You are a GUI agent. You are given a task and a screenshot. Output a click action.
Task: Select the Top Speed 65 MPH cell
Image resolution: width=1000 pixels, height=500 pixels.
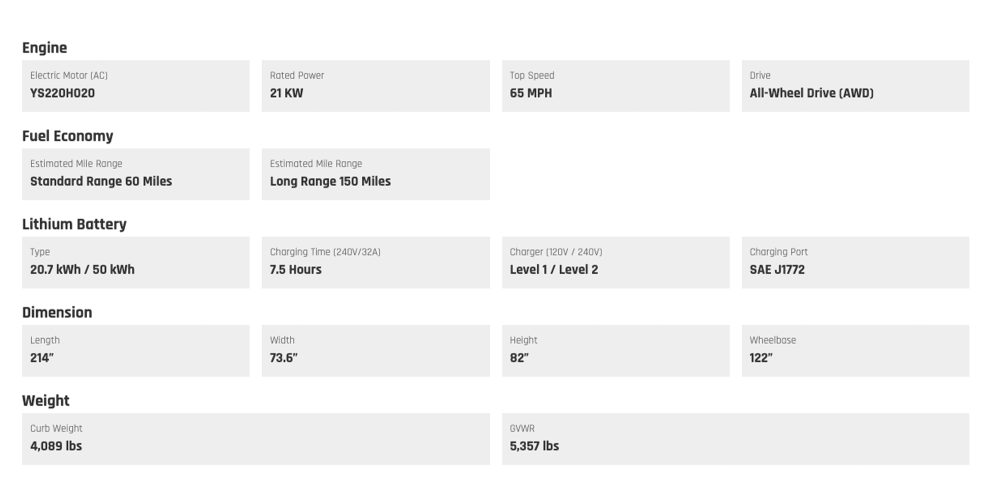coord(615,86)
